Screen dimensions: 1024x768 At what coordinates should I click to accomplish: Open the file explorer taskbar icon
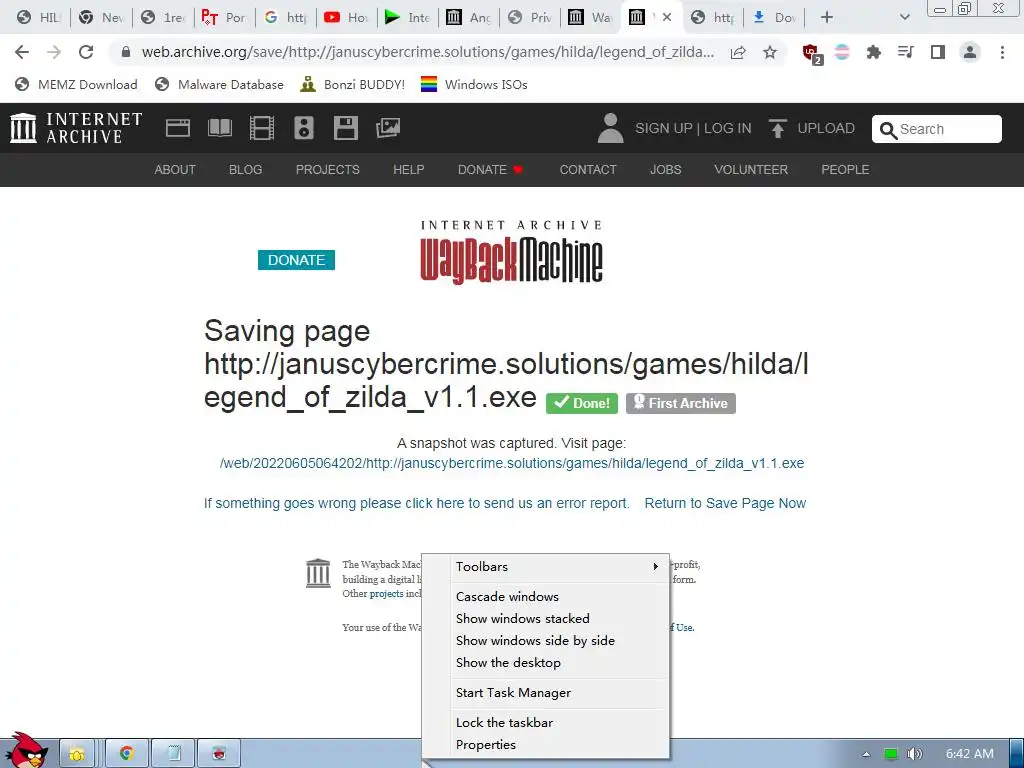point(78,753)
